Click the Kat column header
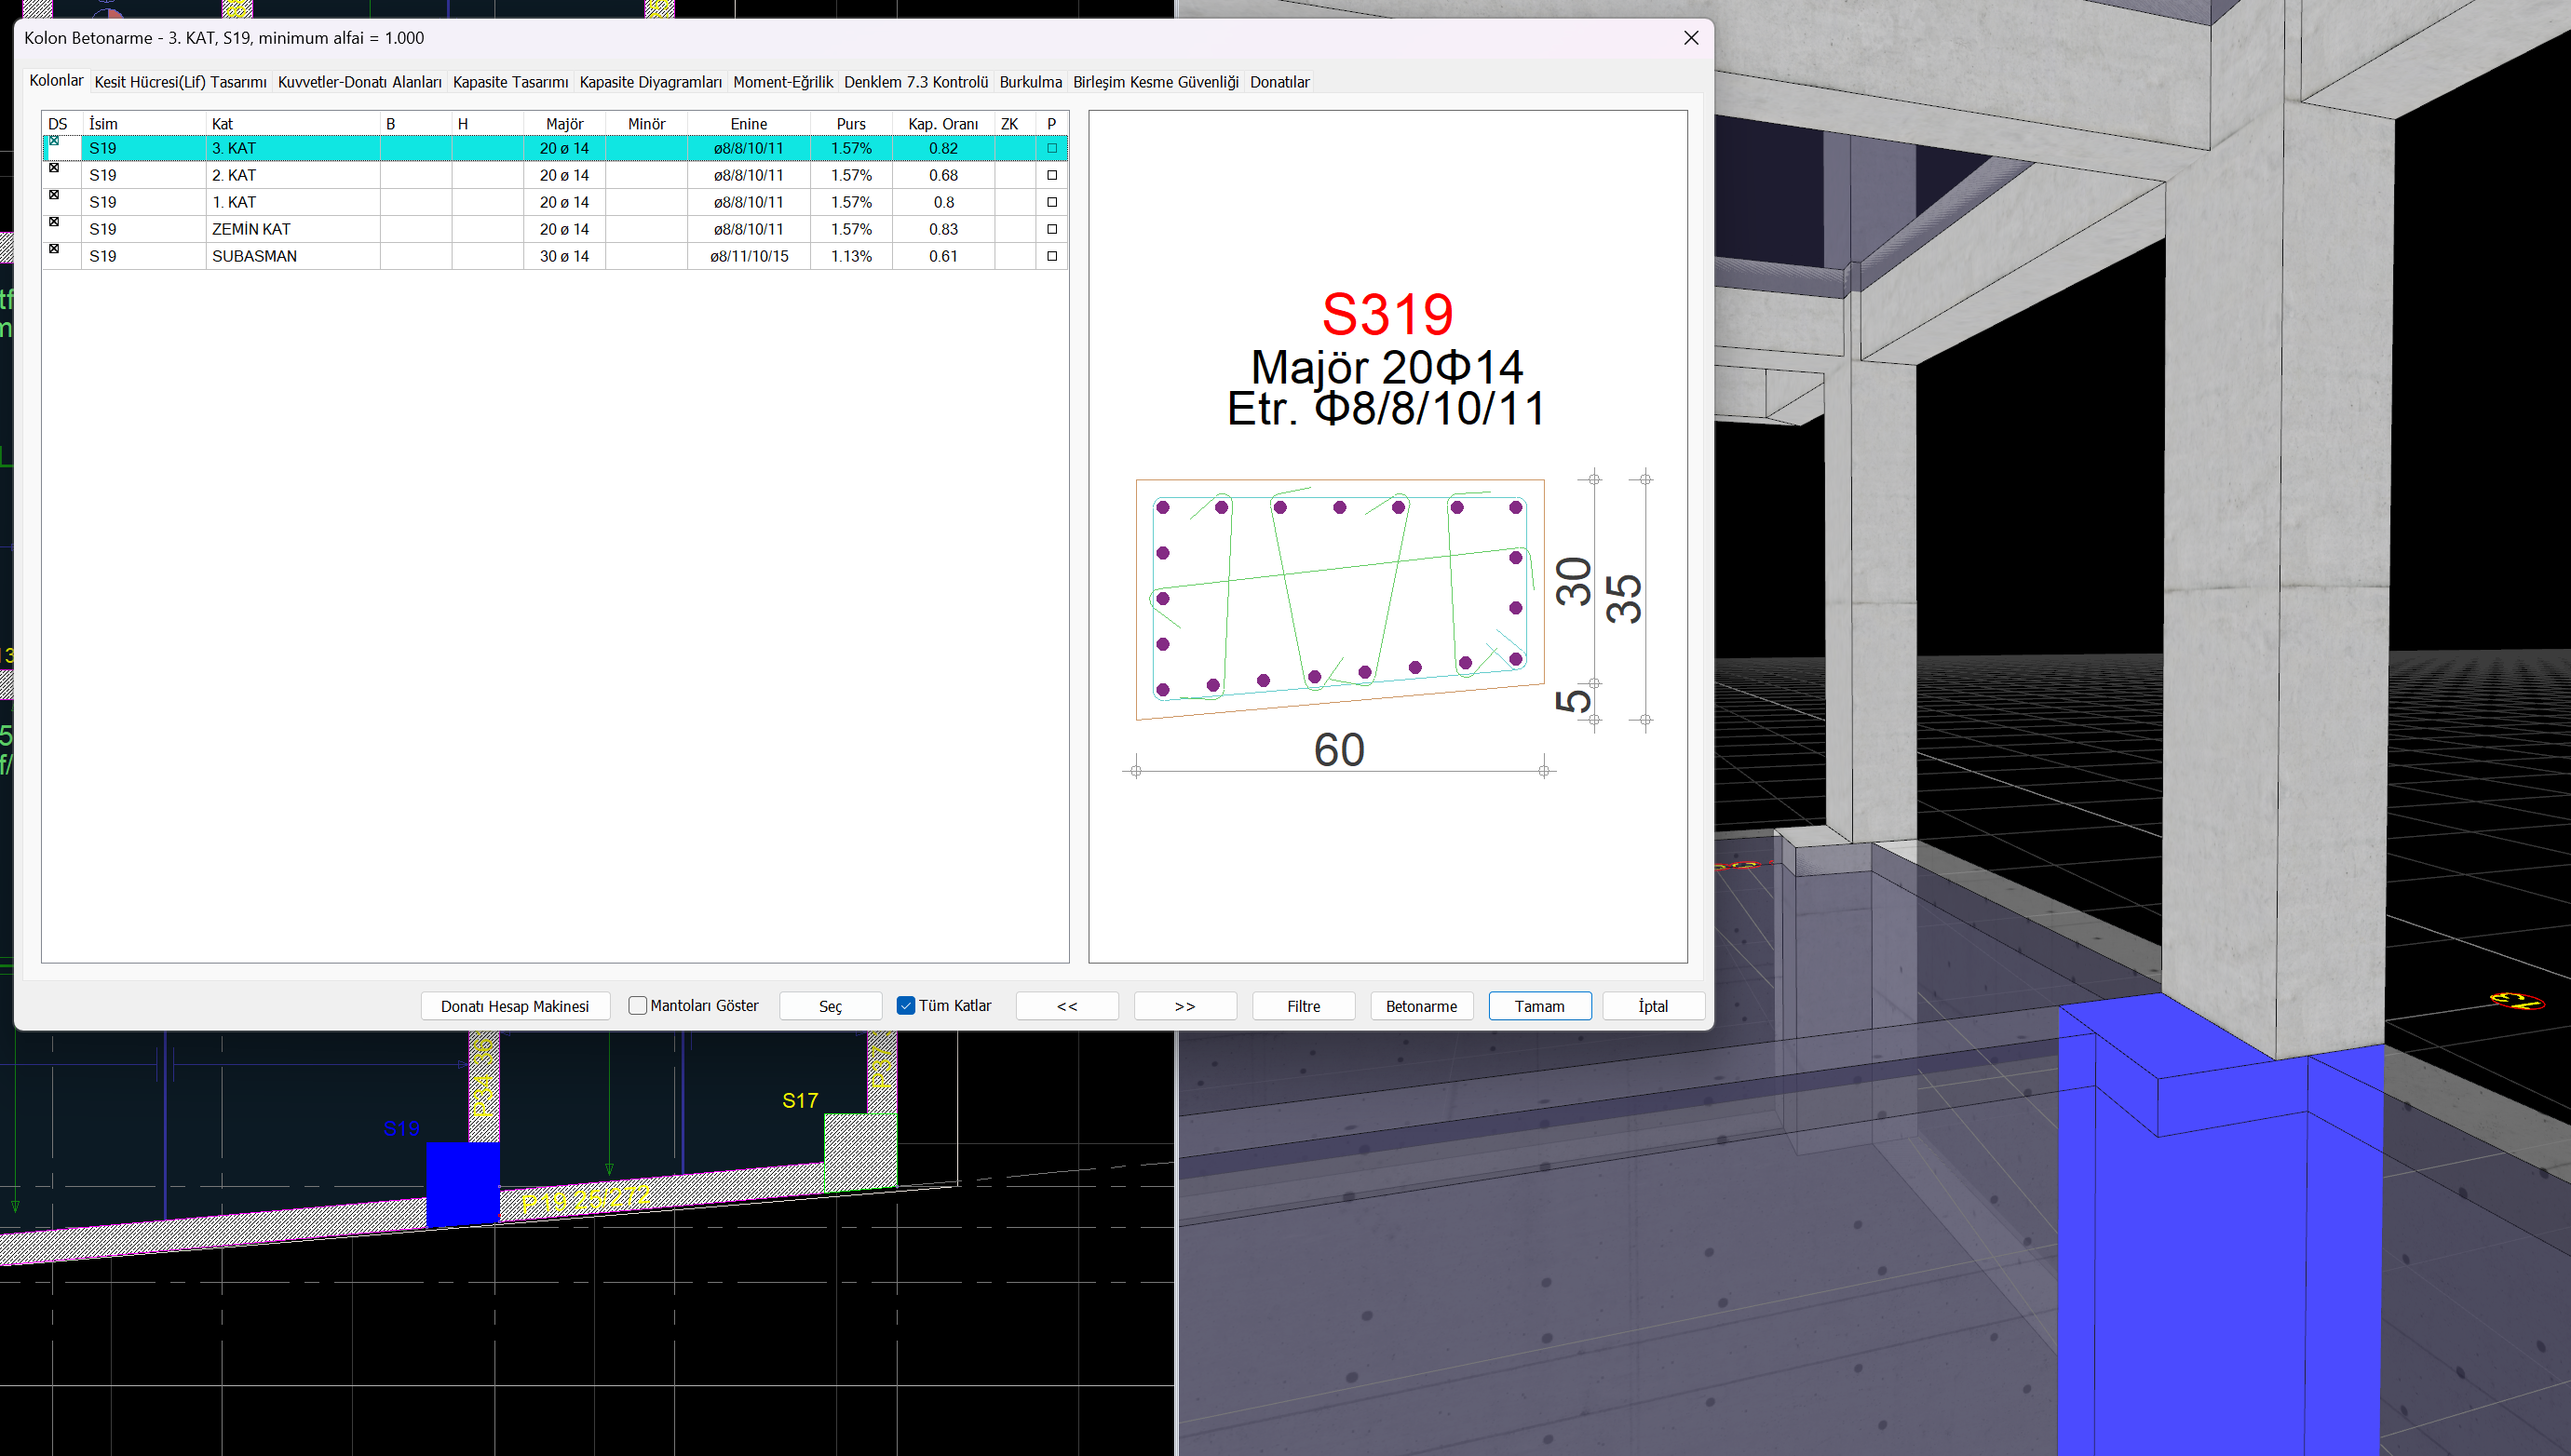 (x=293, y=124)
